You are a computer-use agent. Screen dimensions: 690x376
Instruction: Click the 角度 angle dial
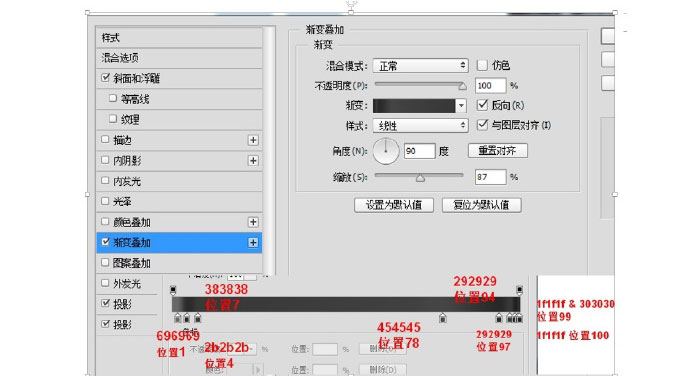point(385,151)
